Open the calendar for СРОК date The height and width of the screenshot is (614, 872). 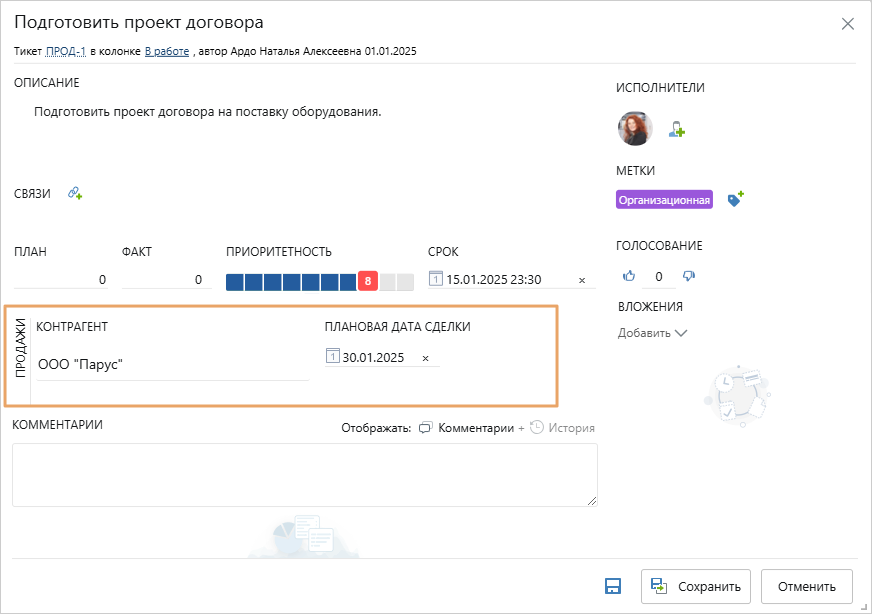pos(435,279)
